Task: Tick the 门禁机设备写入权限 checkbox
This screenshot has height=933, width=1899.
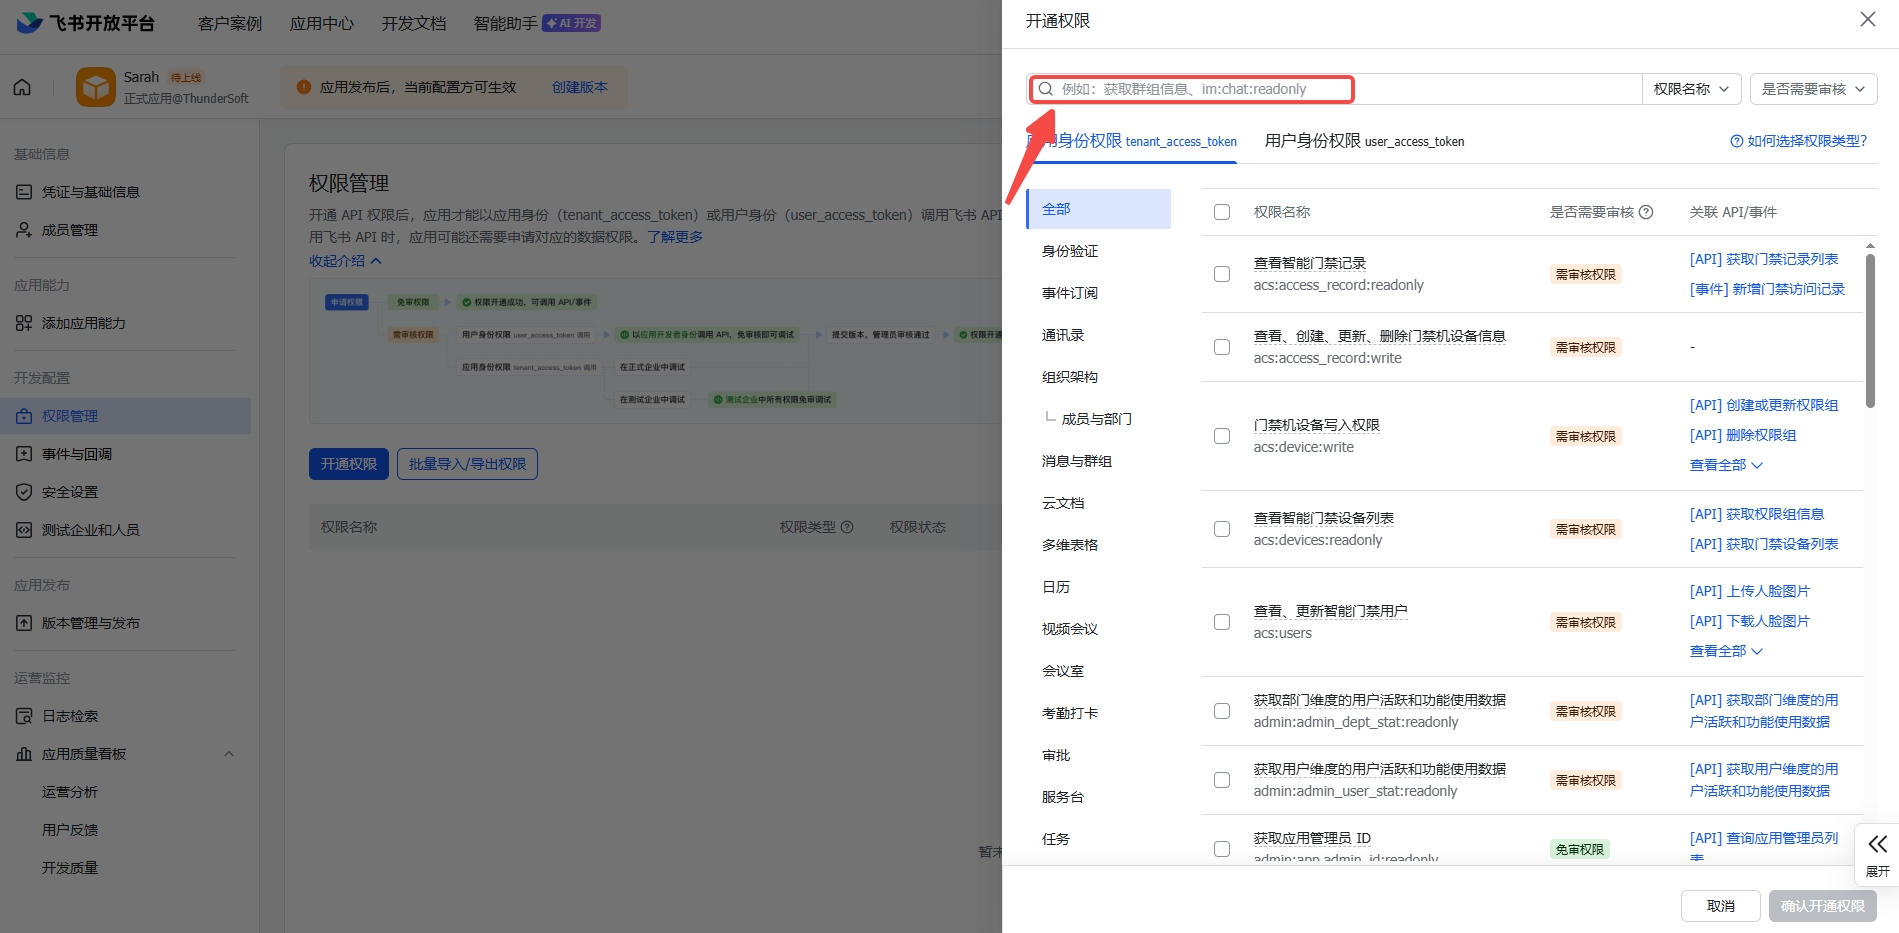Action: point(1222,436)
